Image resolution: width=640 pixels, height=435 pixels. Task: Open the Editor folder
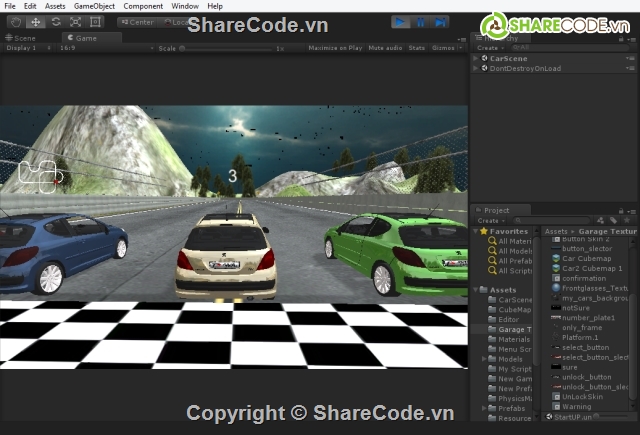click(x=504, y=320)
